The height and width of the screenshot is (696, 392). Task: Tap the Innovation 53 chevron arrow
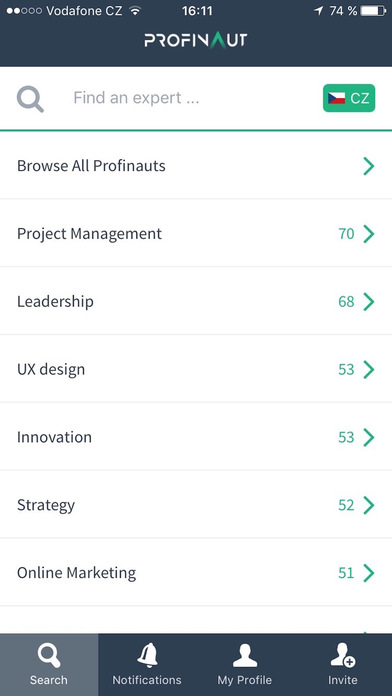368,437
